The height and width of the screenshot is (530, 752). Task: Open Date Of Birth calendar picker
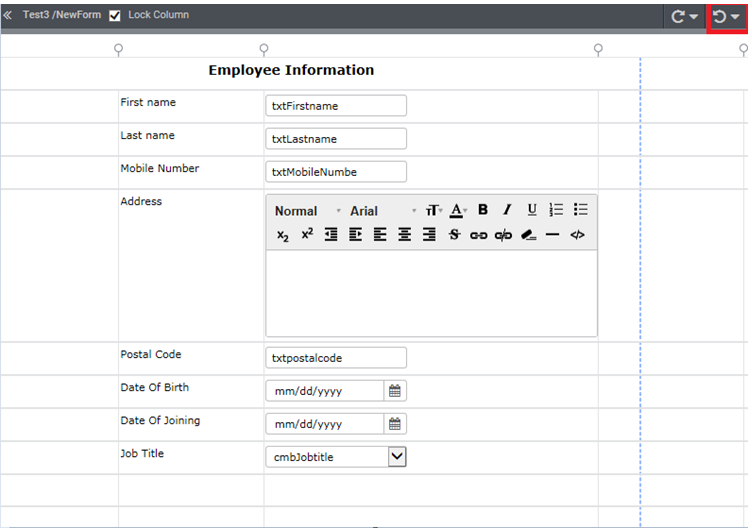395,391
